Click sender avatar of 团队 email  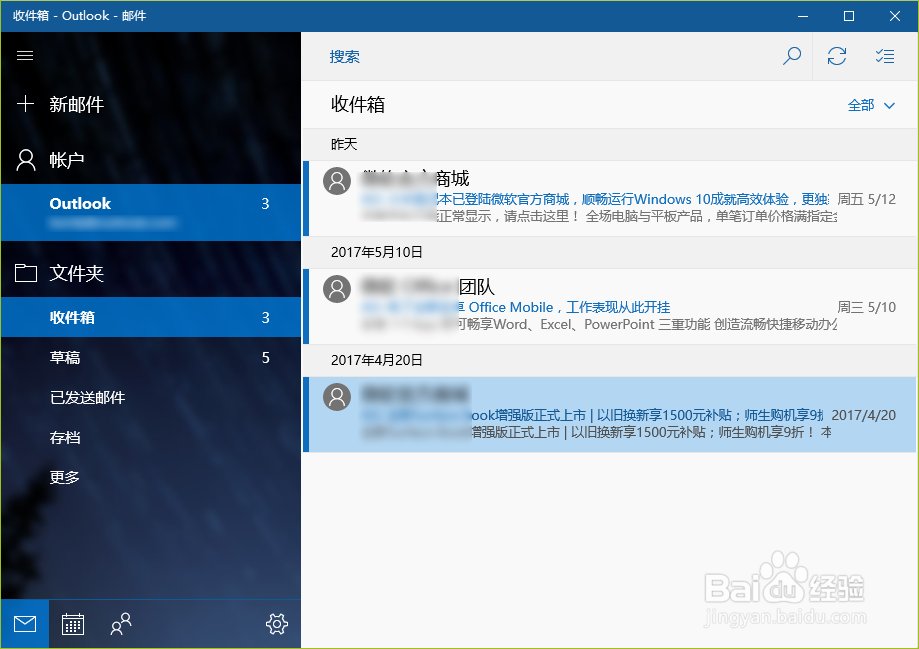(x=337, y=288)
